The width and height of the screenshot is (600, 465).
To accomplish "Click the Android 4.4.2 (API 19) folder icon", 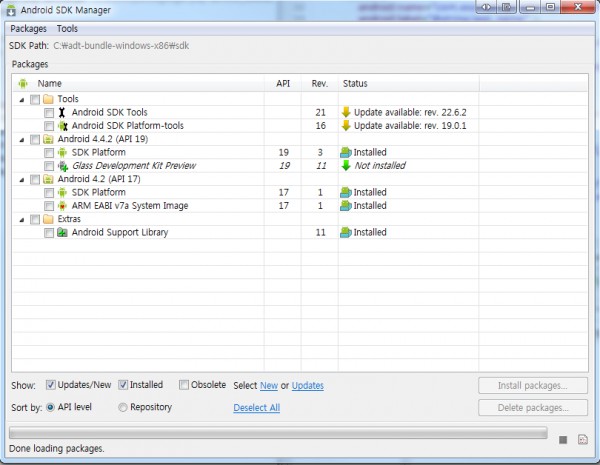I will pyautogui.click(x=48, y=139).
